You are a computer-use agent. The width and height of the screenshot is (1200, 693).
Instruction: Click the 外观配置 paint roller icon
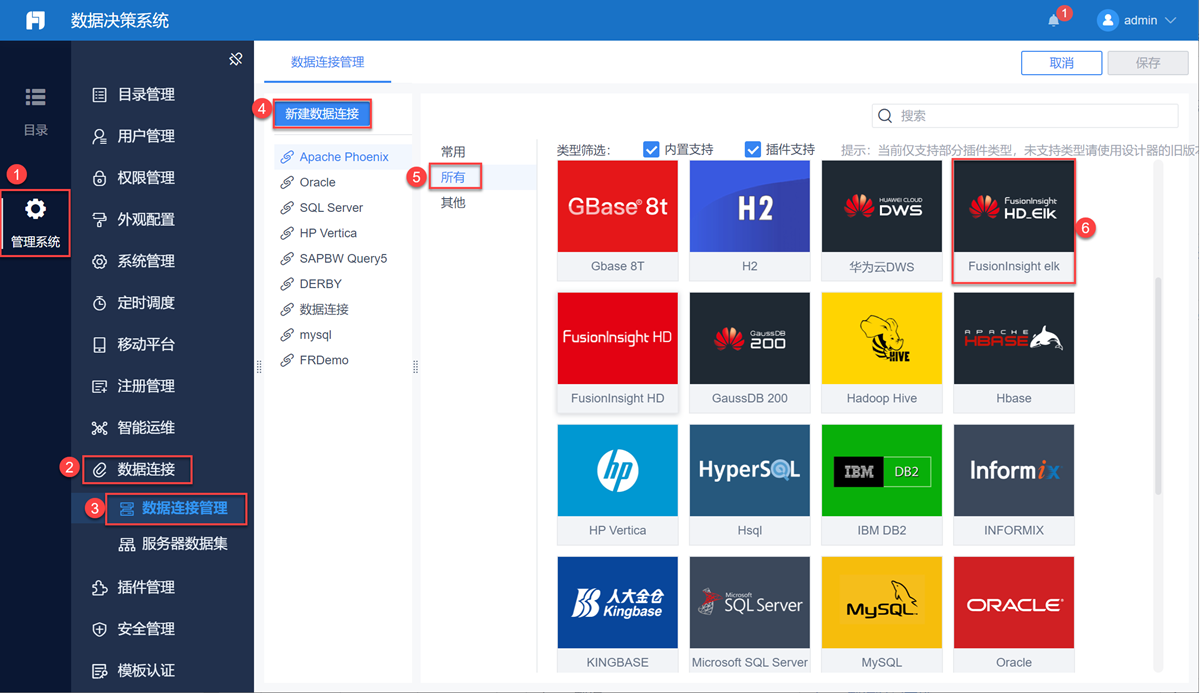click(x=99, y=220)
